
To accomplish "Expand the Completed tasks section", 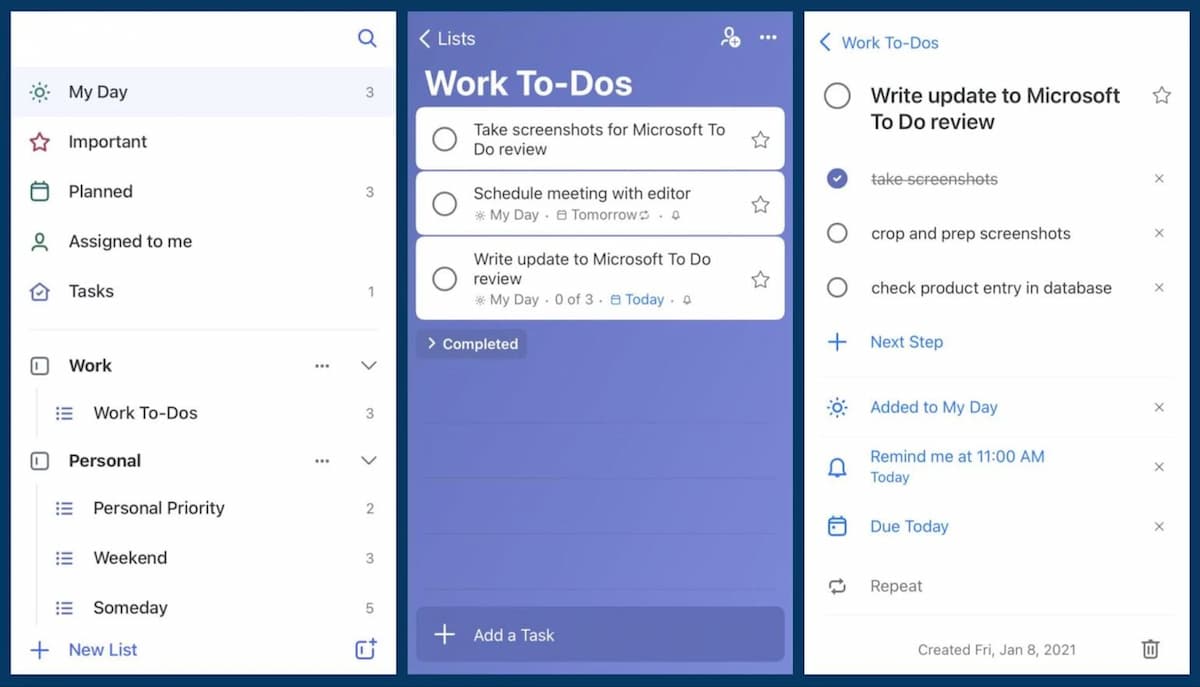I will pos(472,344).
